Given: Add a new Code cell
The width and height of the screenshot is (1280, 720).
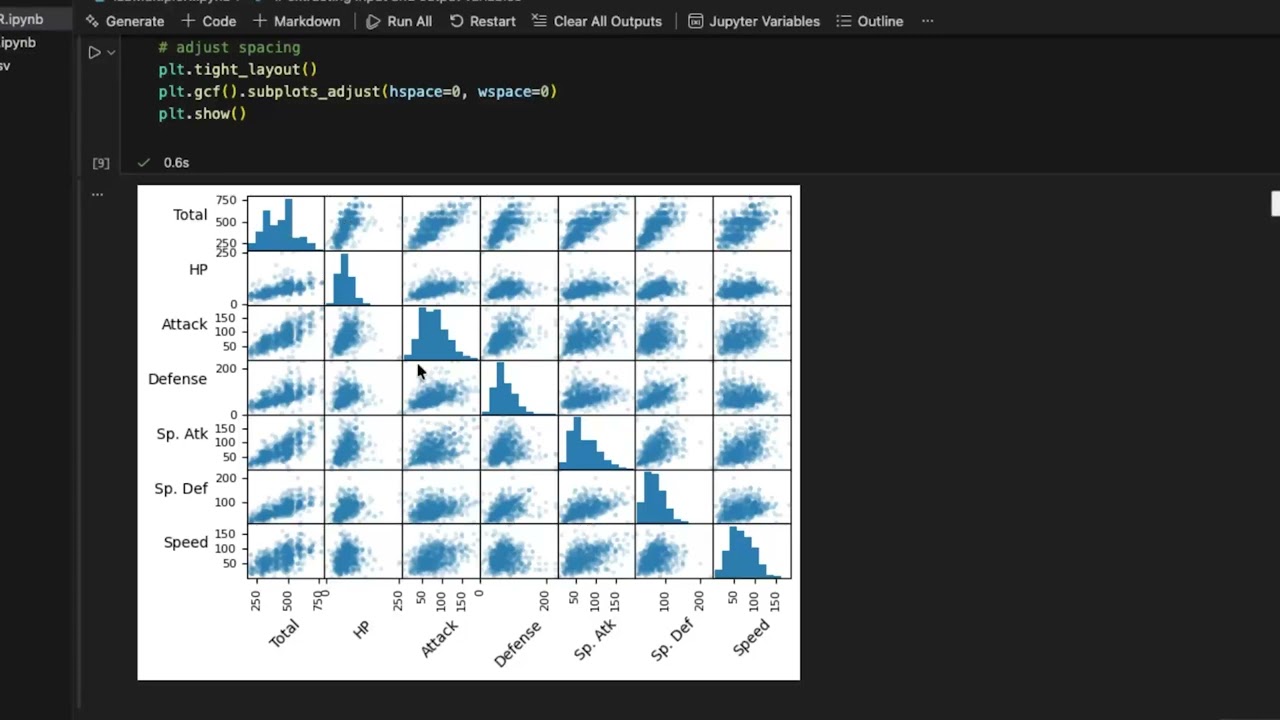Looking at the screenshot, I should tap(208, 21).
